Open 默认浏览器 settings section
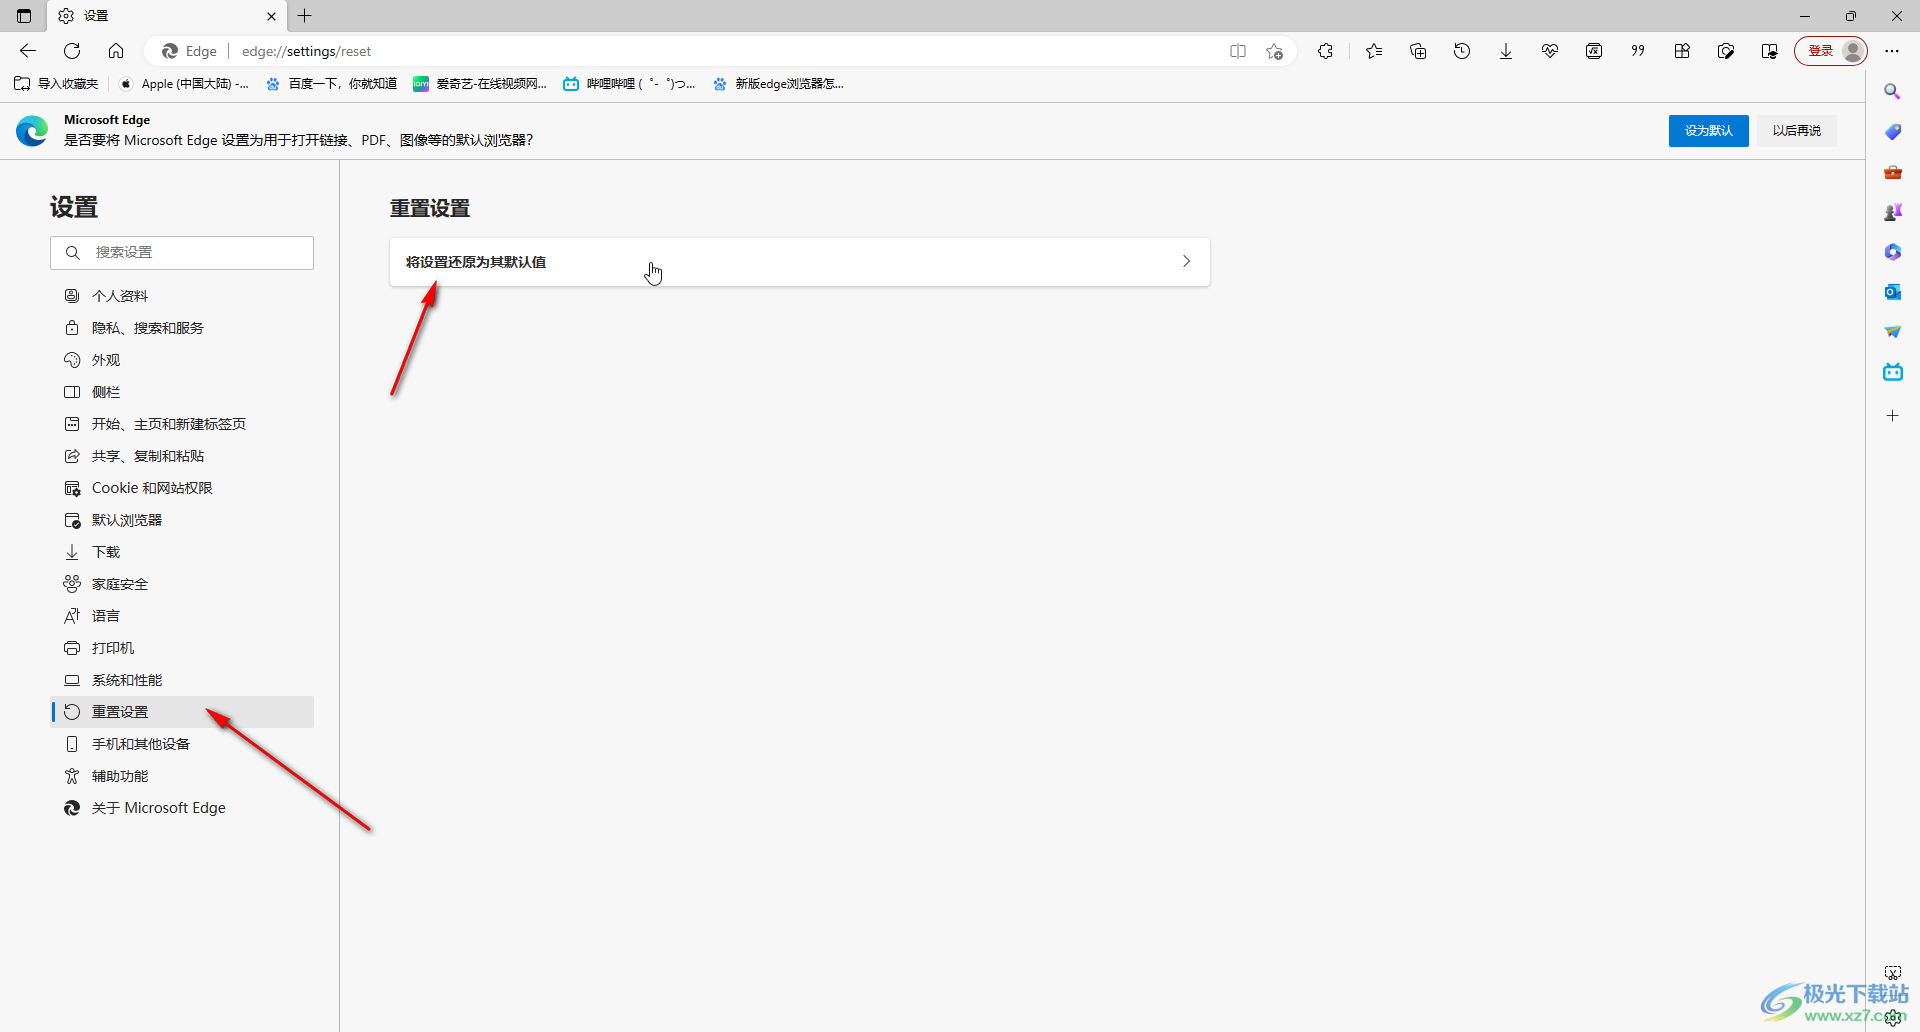 pyautogui.click(x=182, y=520)
